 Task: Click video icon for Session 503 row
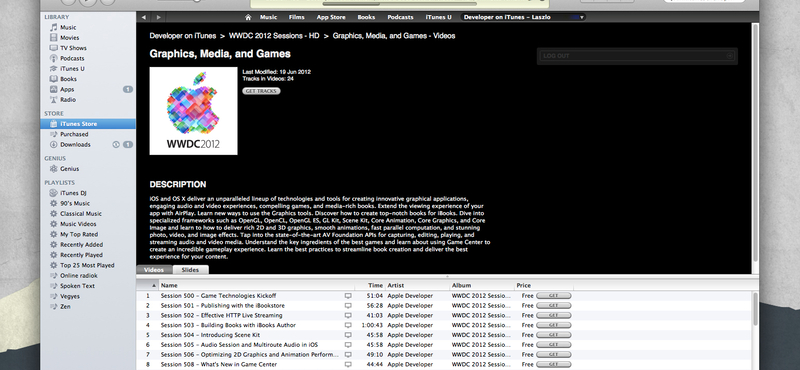click(x=348, y=325)
